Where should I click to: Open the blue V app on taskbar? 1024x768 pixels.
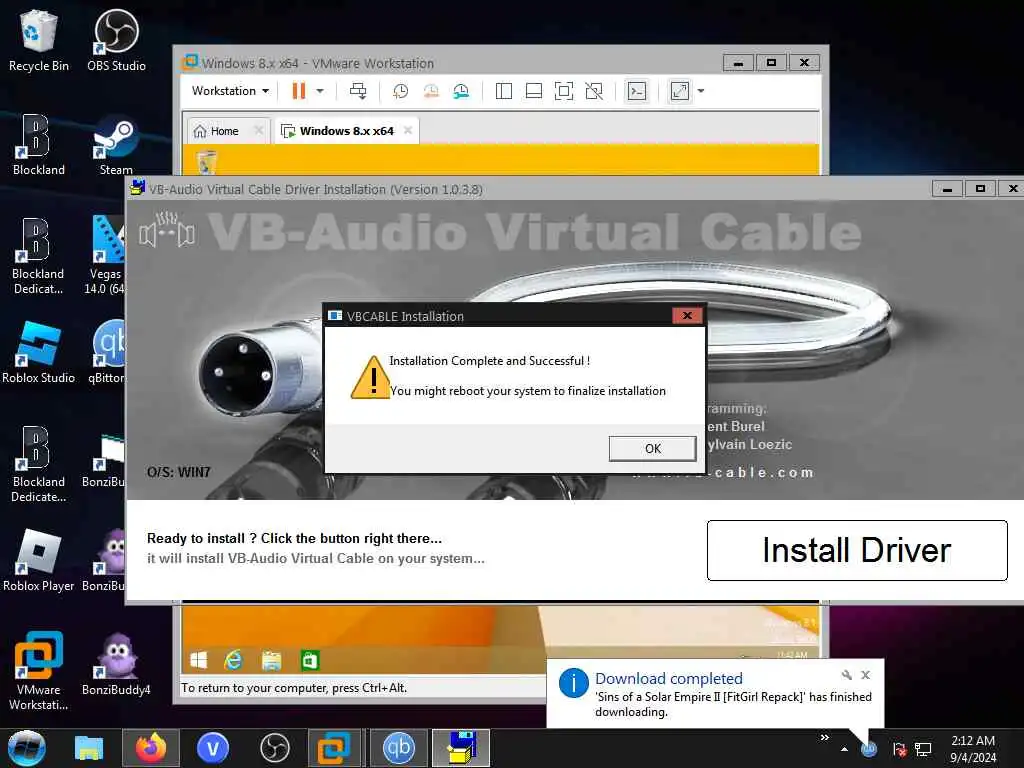tap(213, 748)
